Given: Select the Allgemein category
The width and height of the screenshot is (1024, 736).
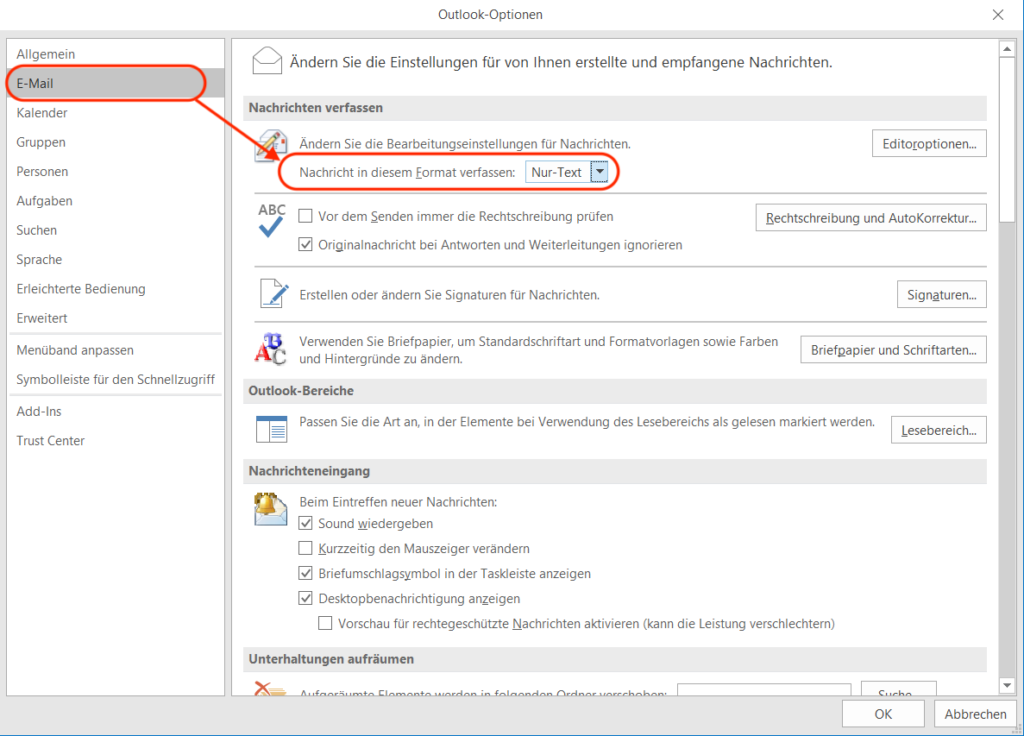Looking at the screenshot, I should point(116,54).
